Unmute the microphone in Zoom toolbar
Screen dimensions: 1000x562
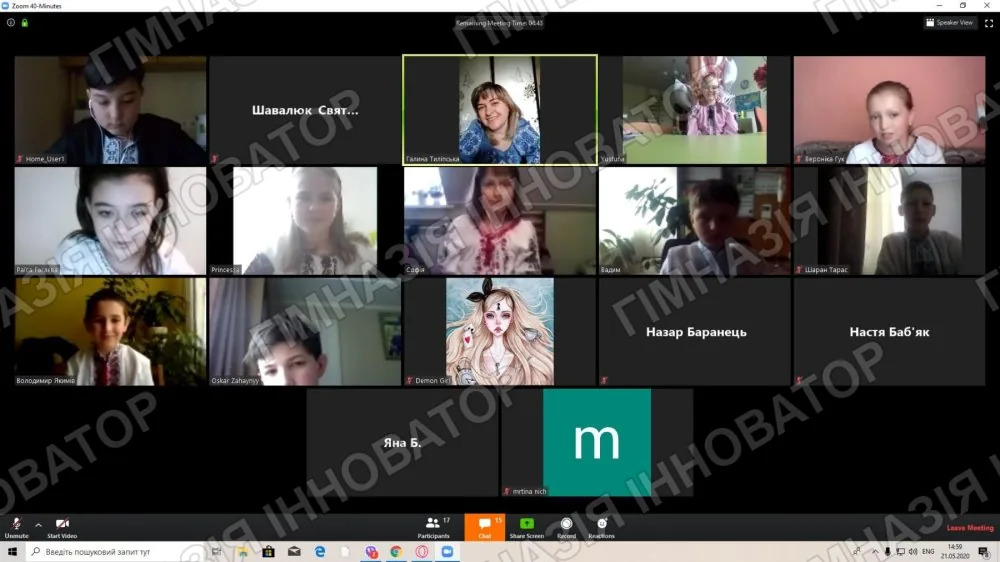pyautogui.click(x=16, y=528)
